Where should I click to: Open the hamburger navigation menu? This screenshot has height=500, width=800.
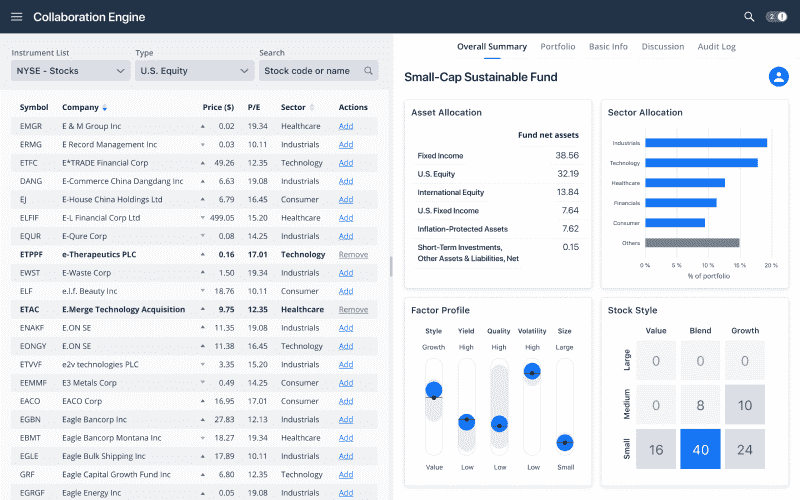point(16,17)
